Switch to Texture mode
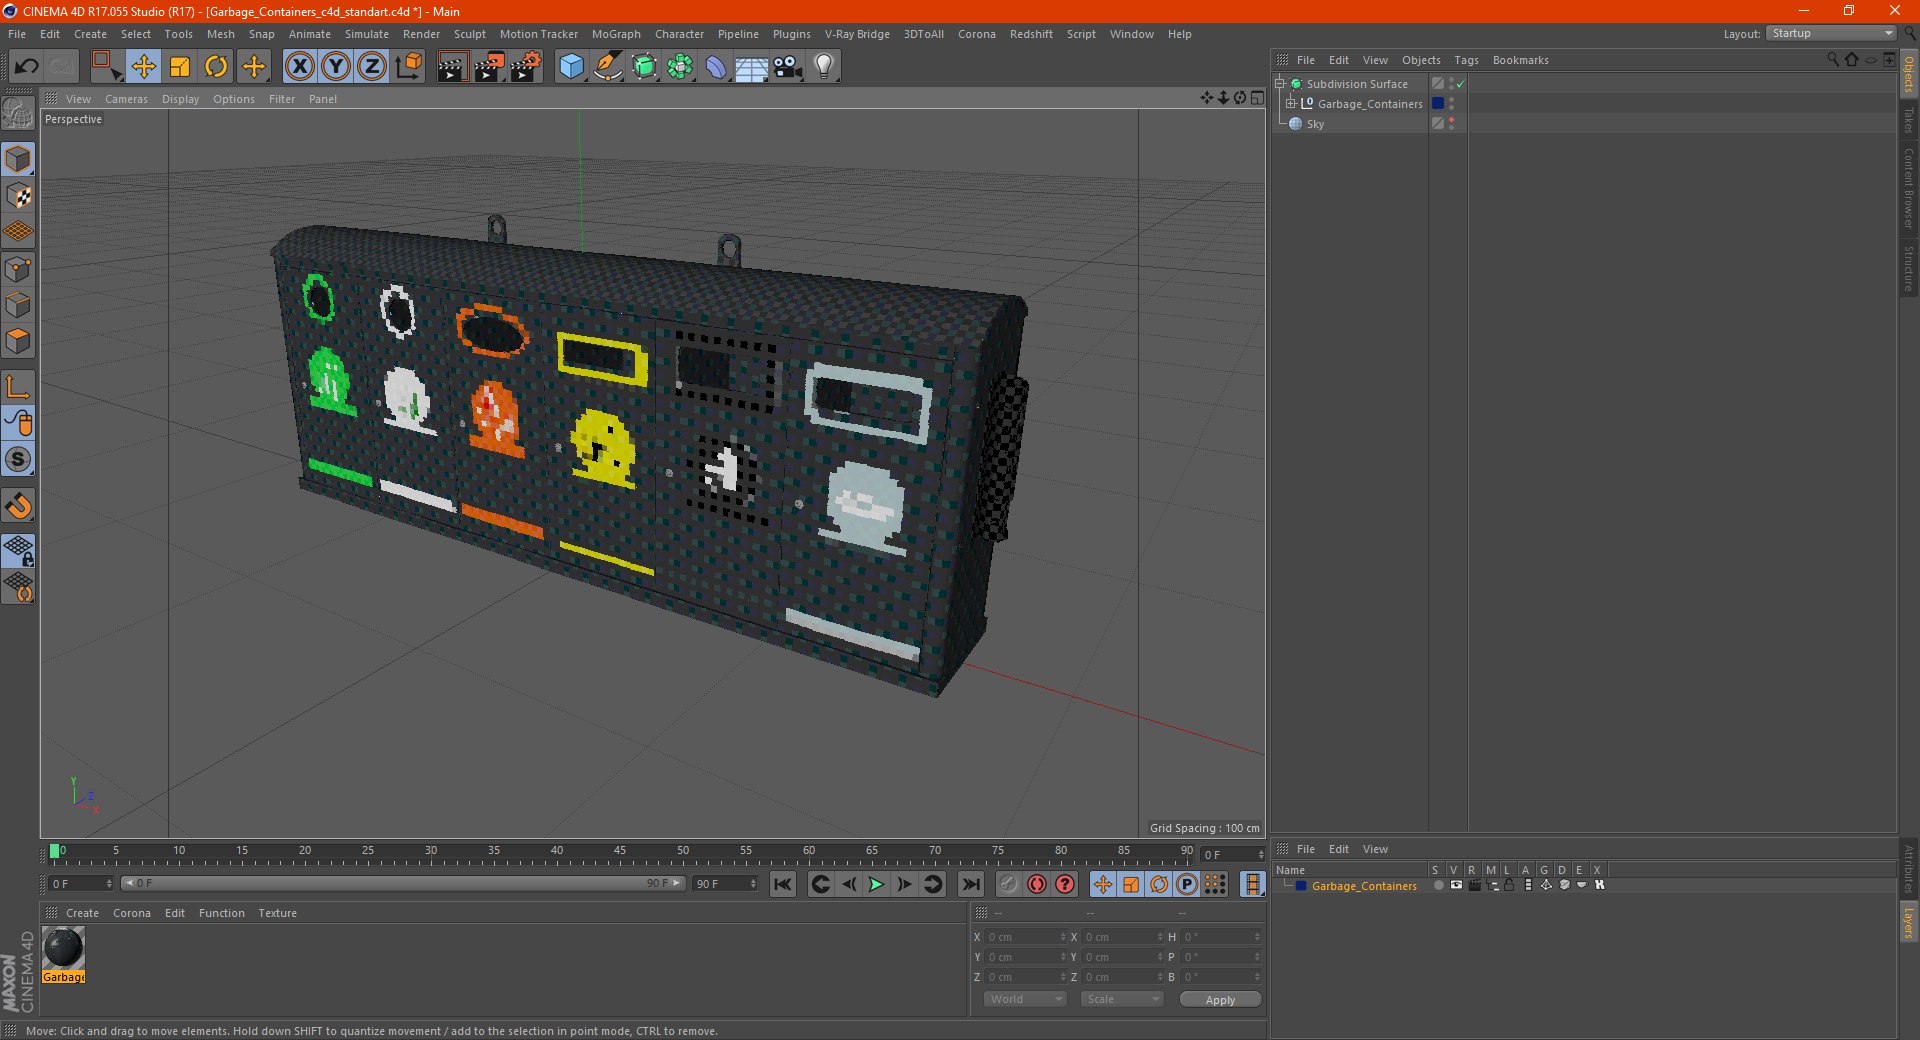The height and width of the screenshot is (1040, 1920). coord(19,196)
